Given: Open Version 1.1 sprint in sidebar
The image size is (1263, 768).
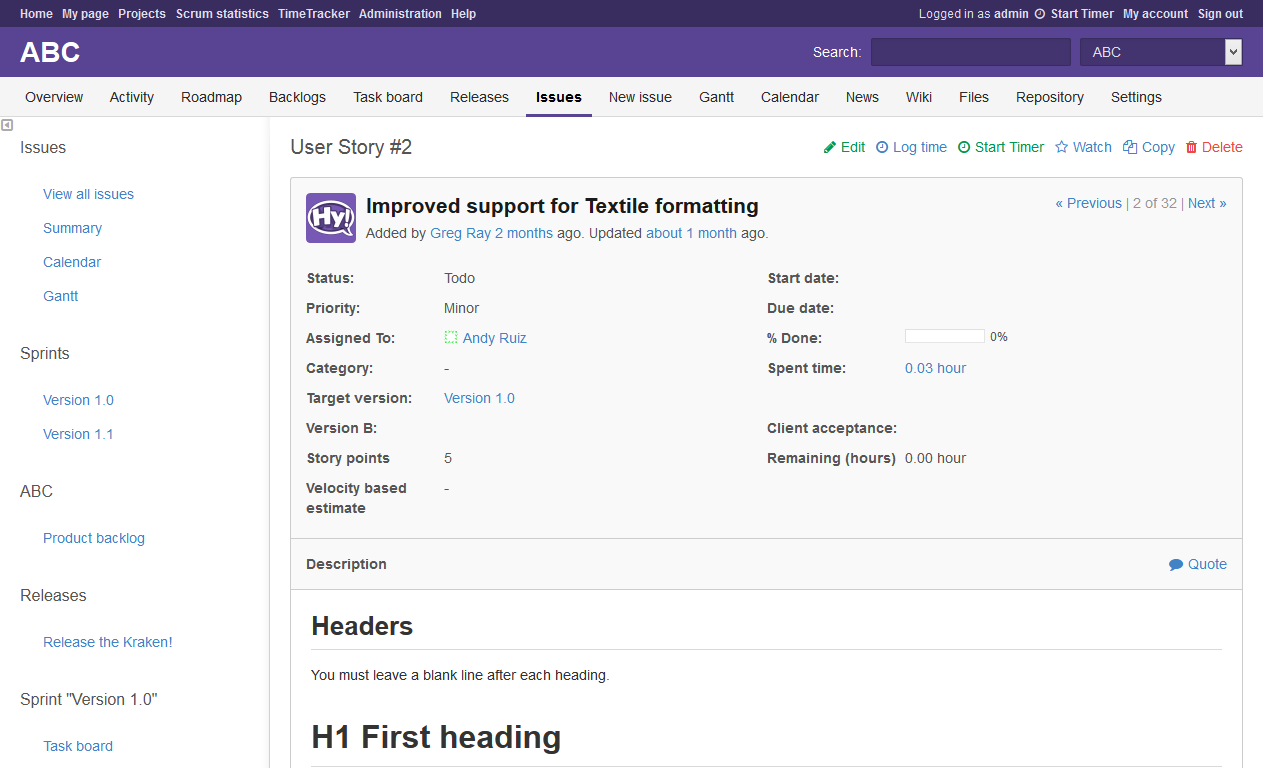Looking at the screenshot, I should click(78, 434).
